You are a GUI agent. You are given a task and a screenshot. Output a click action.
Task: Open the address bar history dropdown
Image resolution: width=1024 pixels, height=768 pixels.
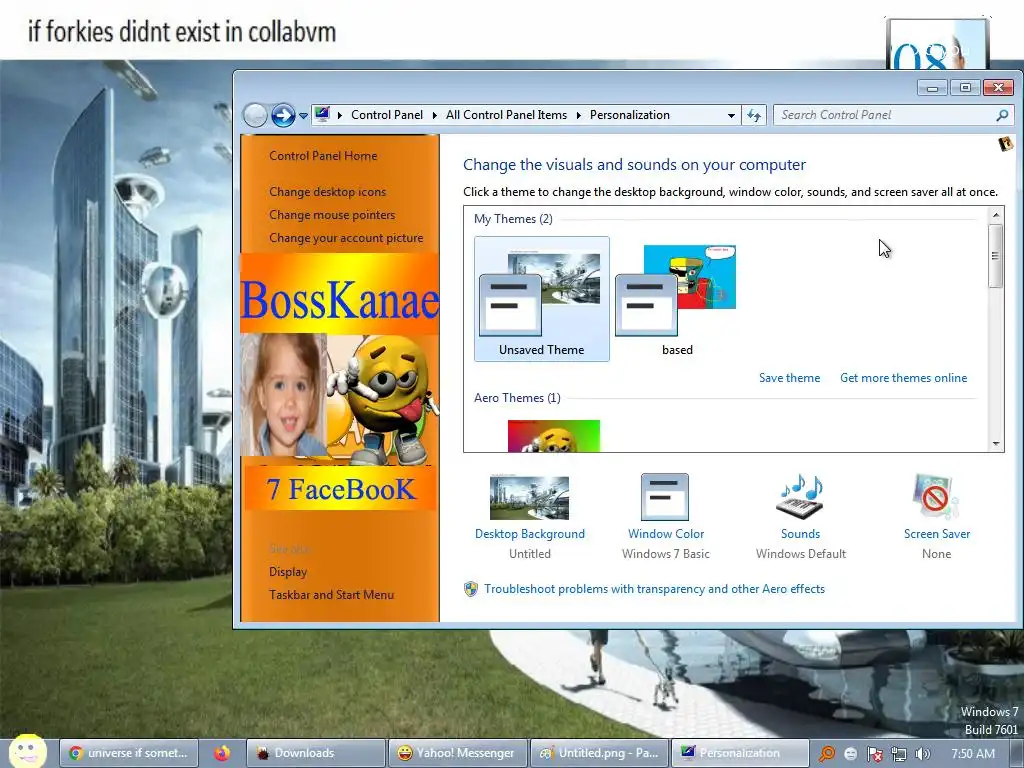click(731, 116)
